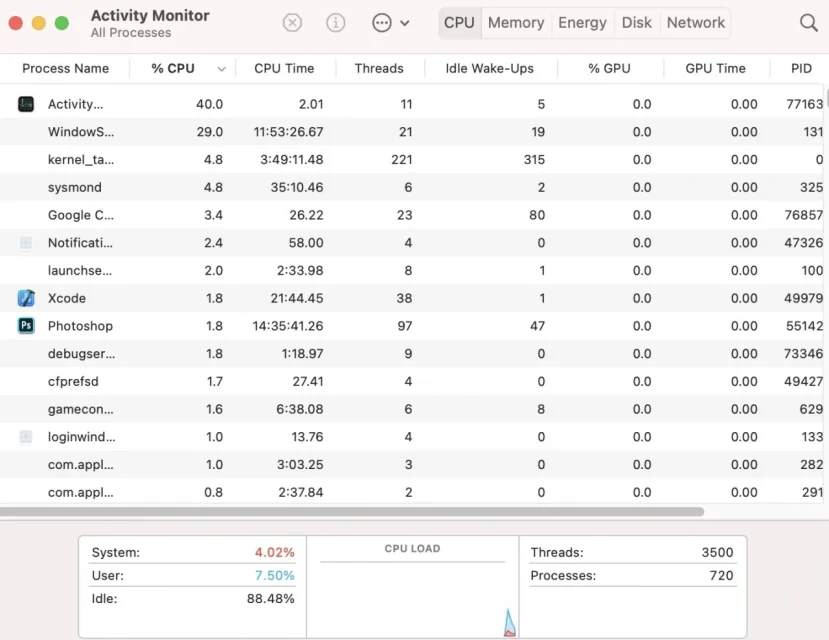The width and height of the screenshot is (829, 640).
Task: Switch to the Network tab
Action: click(x=696, y=23)
